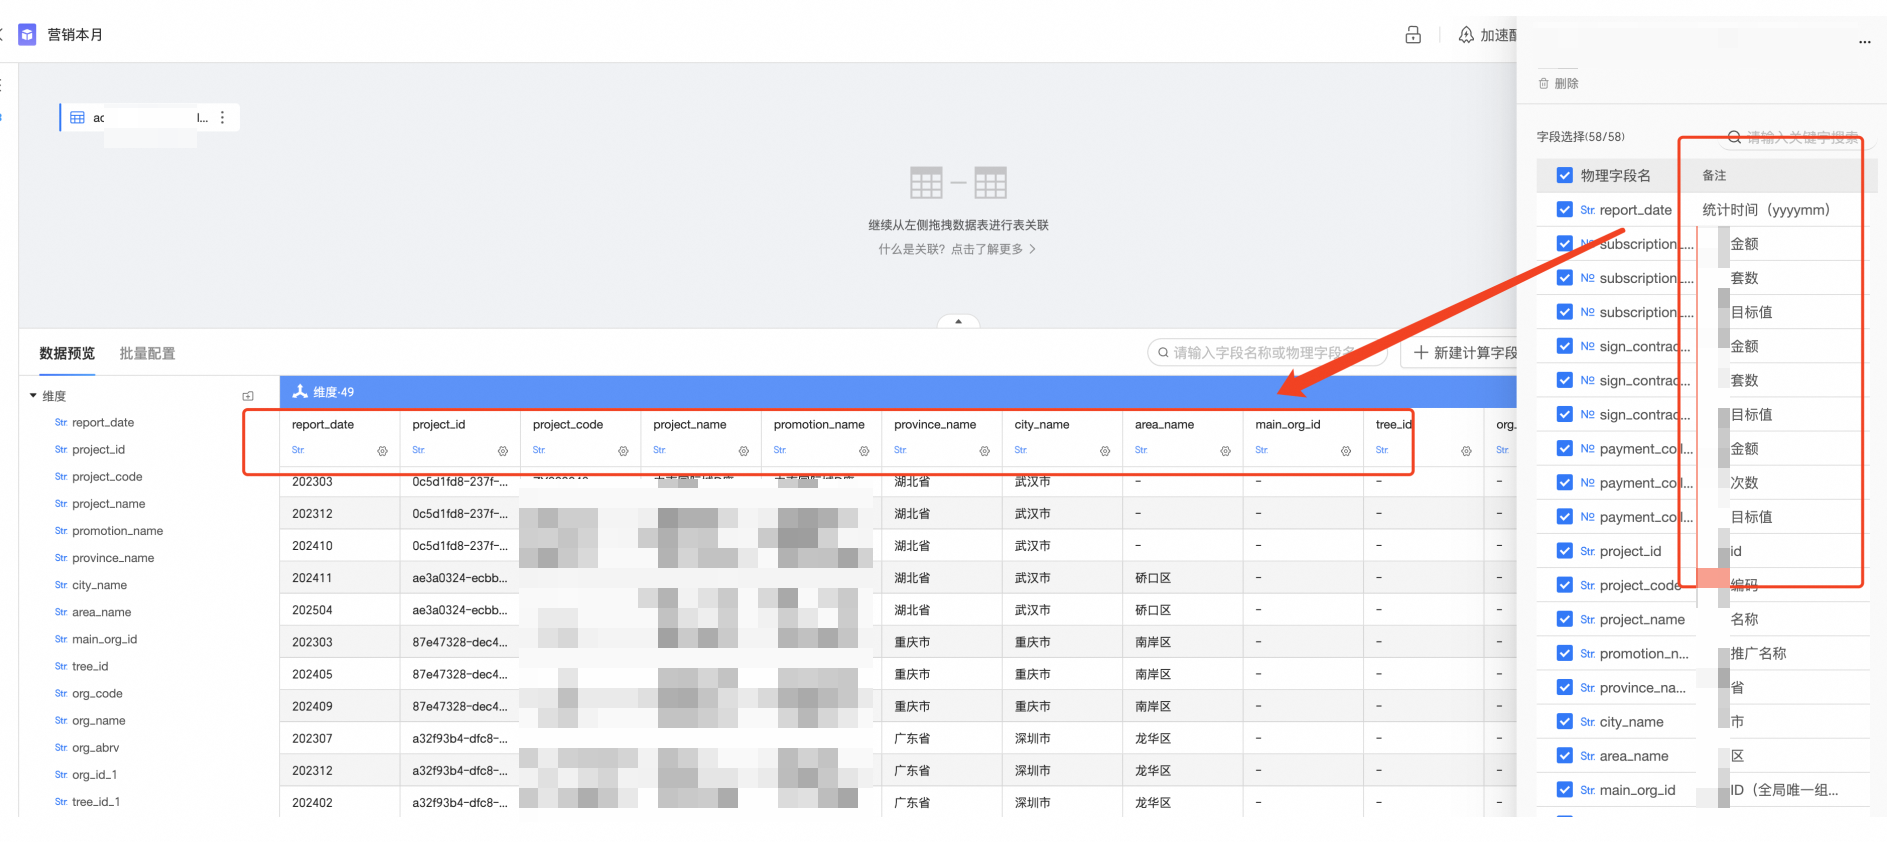The width and height of the screenshot is (1887, 842).
Task: Select the 数据预览 tab
Action: pyautogui.click(x=67, y=354)
